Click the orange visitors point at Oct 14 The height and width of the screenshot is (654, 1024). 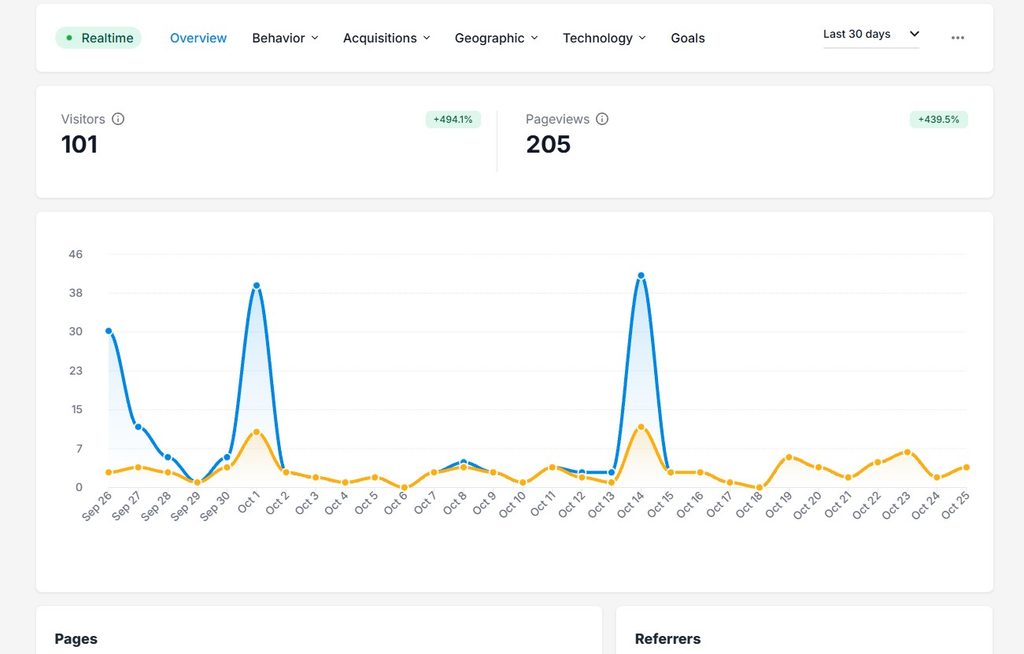641,427
